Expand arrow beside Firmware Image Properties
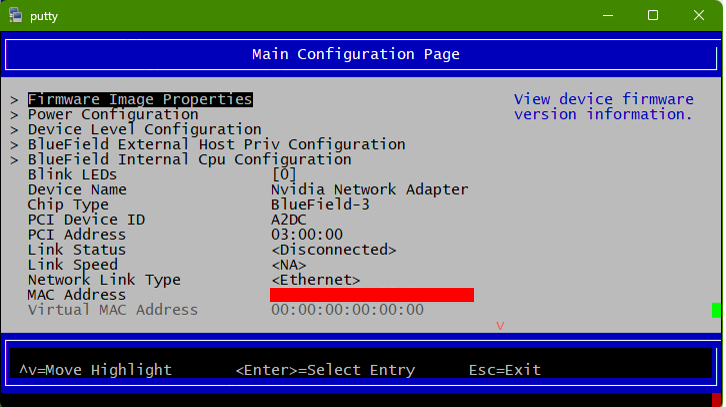This screenshot has width=726, height=407. pyautogui.click(x=15, y=100)
